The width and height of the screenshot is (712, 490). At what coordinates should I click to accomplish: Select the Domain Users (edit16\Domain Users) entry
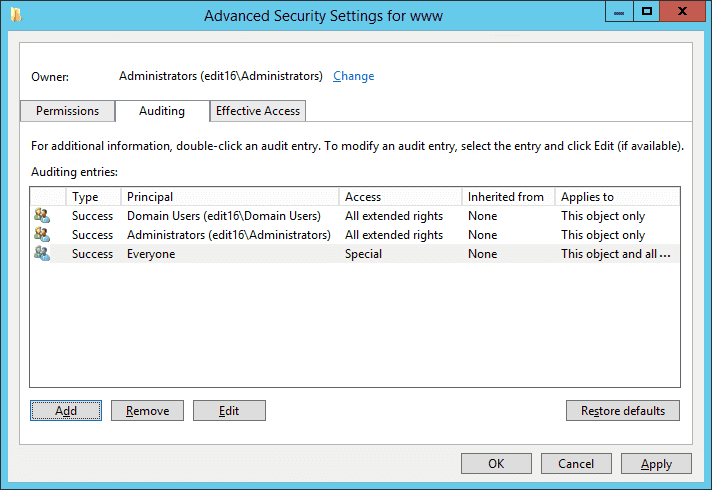point(355,216)
